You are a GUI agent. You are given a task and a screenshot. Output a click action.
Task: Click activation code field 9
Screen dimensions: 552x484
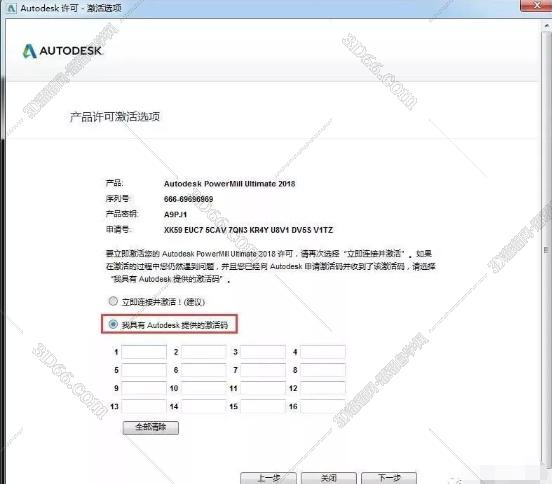point(144,388)
